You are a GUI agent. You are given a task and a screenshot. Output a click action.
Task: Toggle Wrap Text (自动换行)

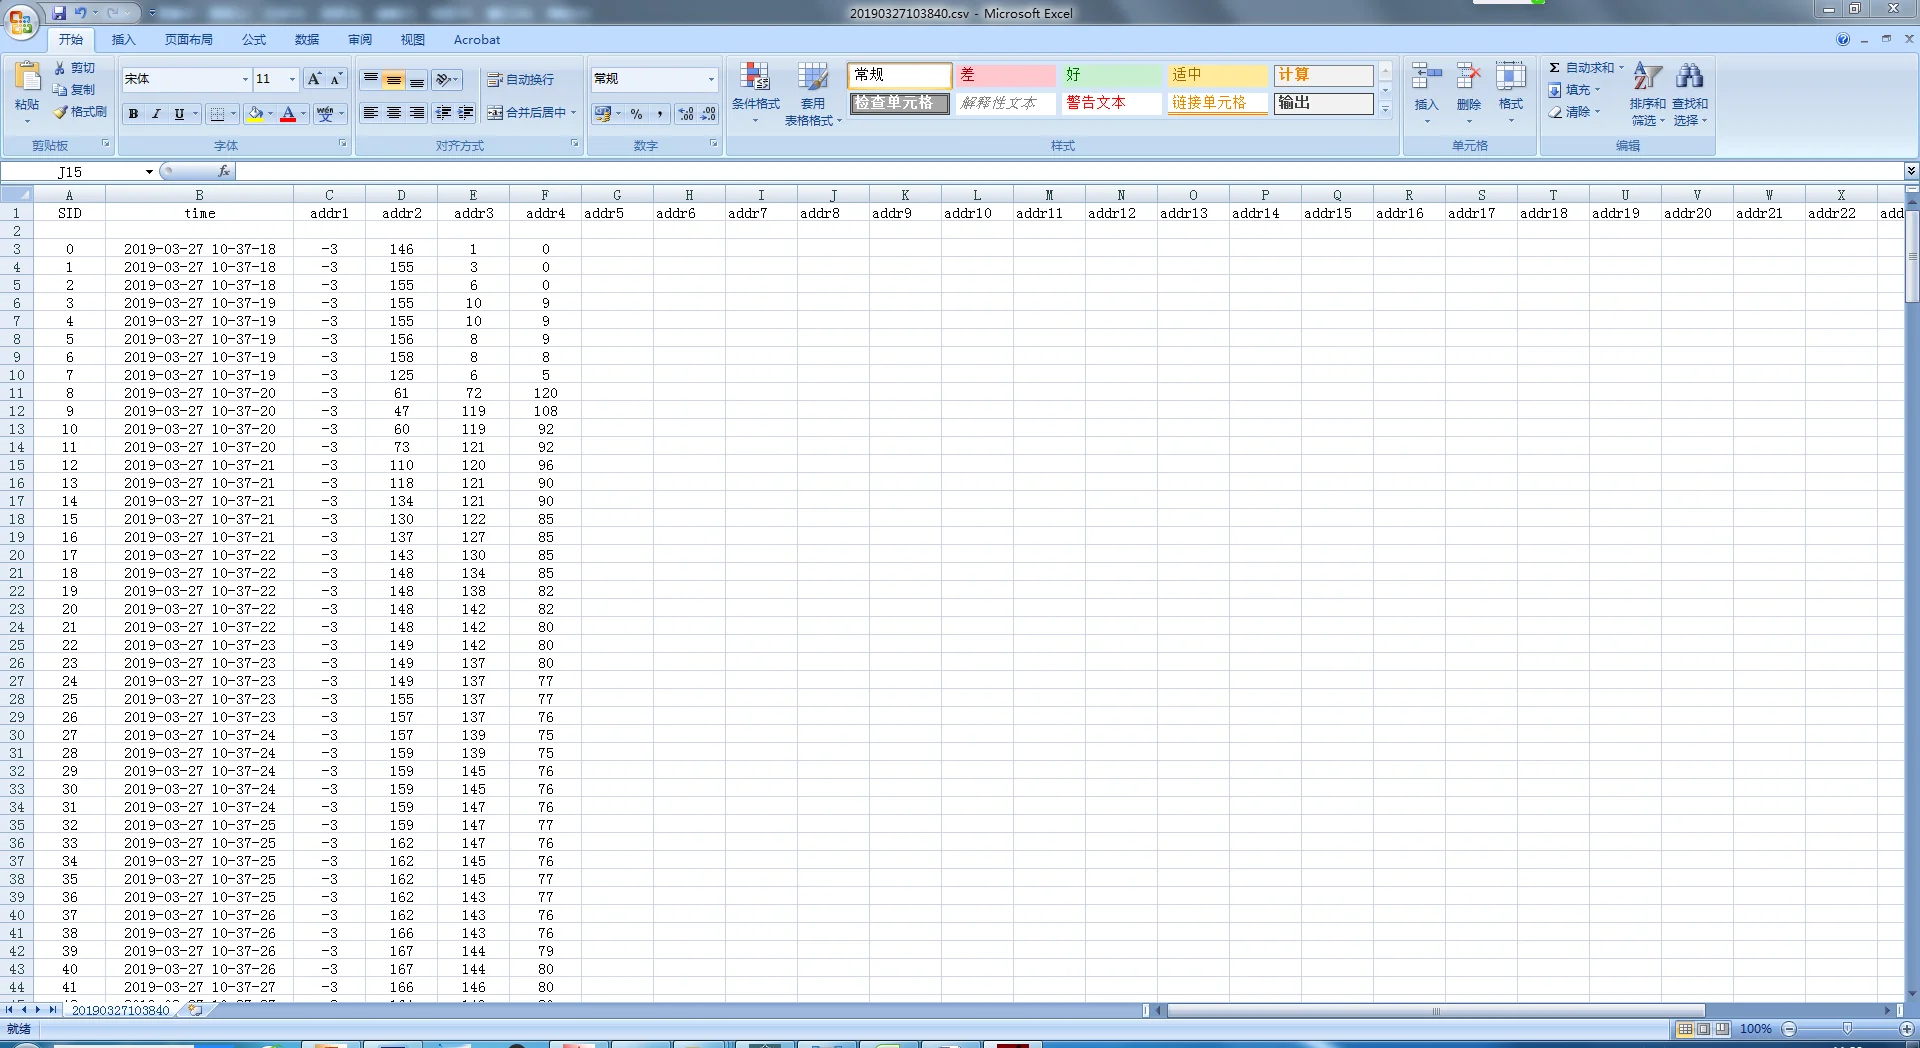pyautogui.click(x=520, y=80)
